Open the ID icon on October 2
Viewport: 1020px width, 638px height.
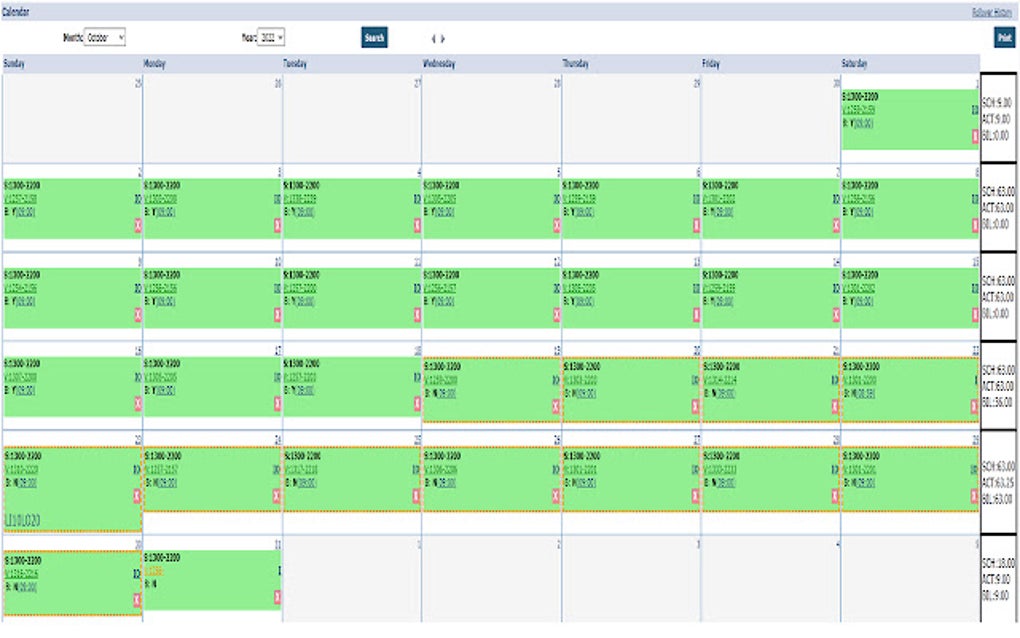[137, 198]
